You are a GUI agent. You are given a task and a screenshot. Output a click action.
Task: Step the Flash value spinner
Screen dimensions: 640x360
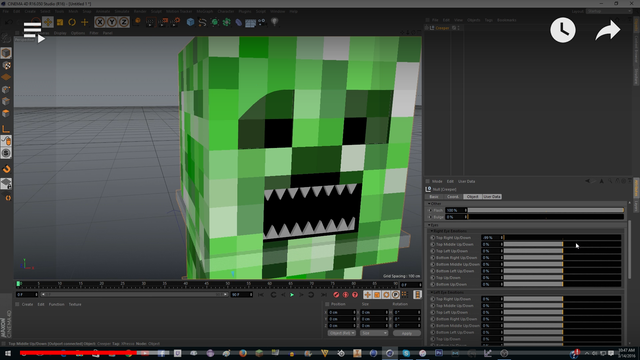(465, 210)
